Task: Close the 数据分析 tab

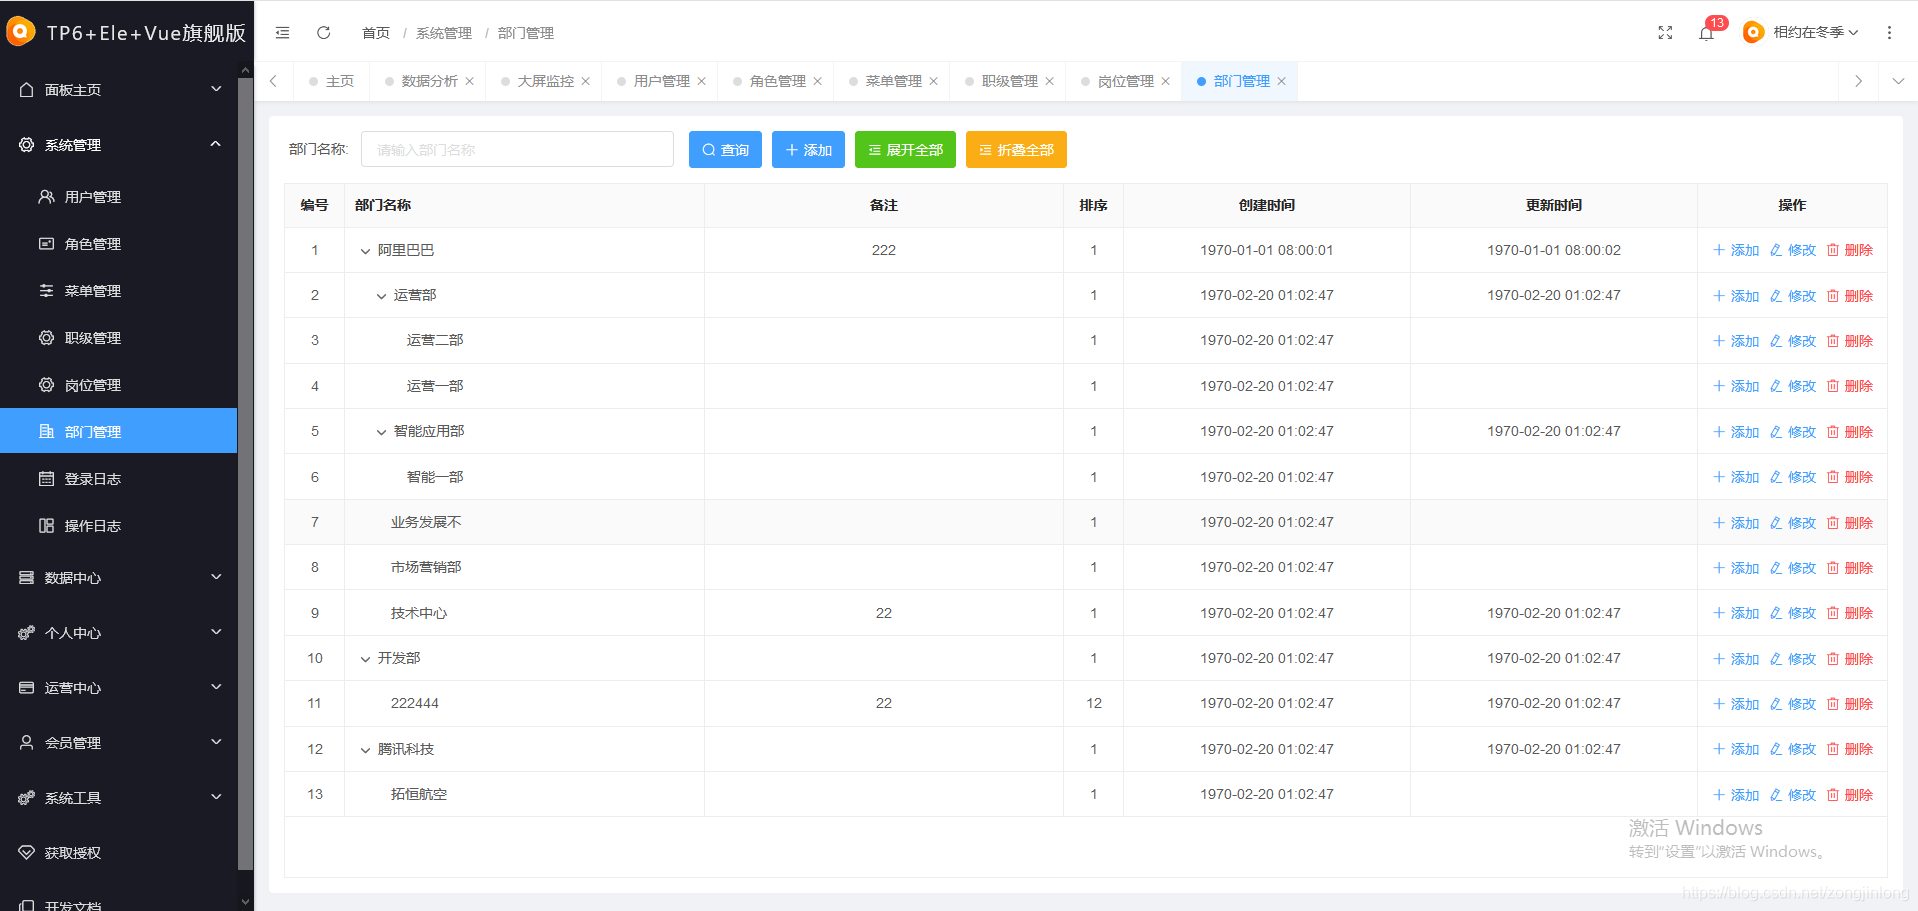Action: tap(470, 82)
